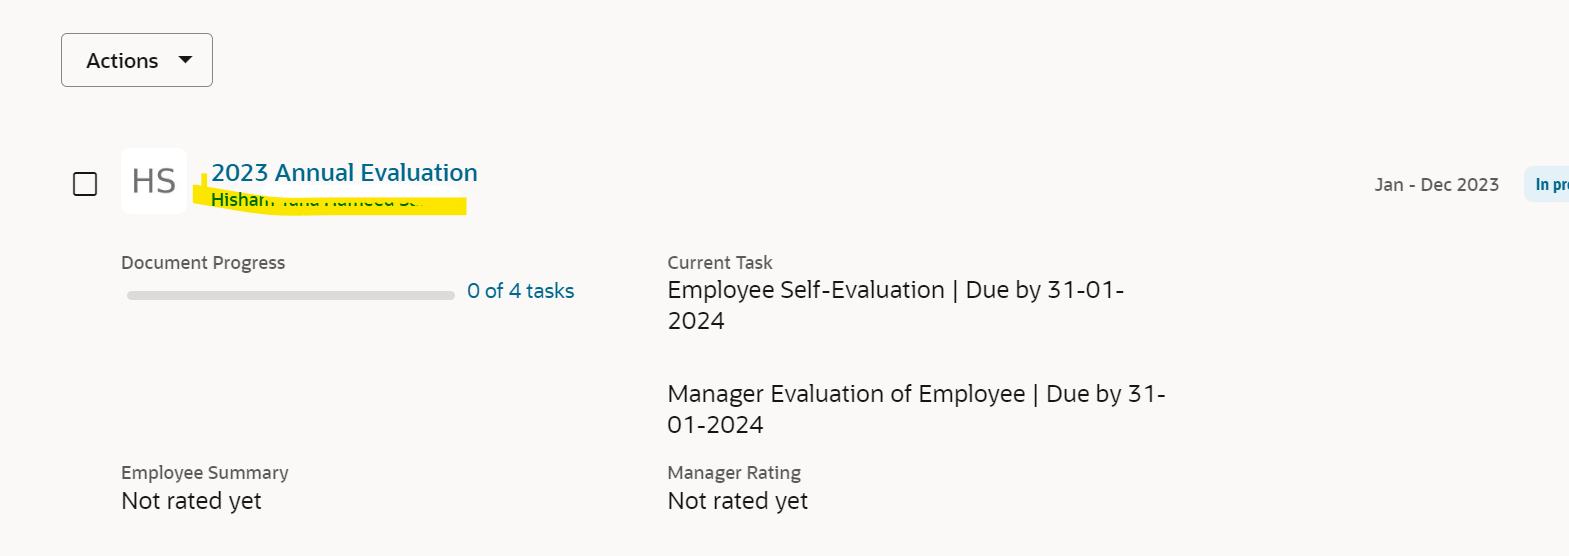The image size is (1569, 556).
Task: Click the caret arrow on Actions
Action: [x=185, y=60]
